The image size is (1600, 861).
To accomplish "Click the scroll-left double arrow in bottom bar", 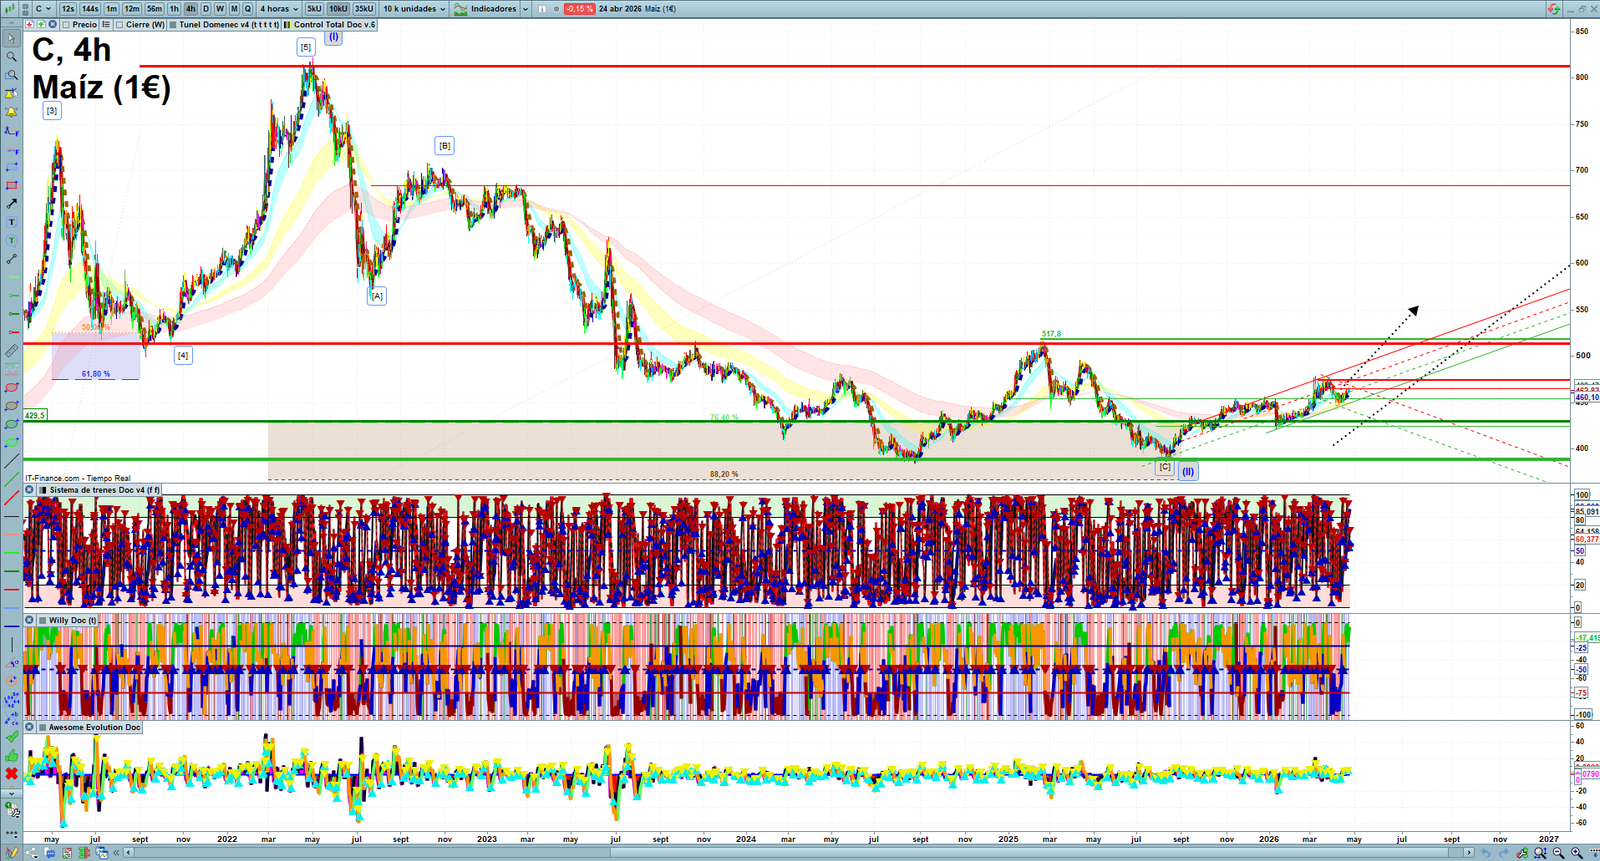I will coord(117,853).
